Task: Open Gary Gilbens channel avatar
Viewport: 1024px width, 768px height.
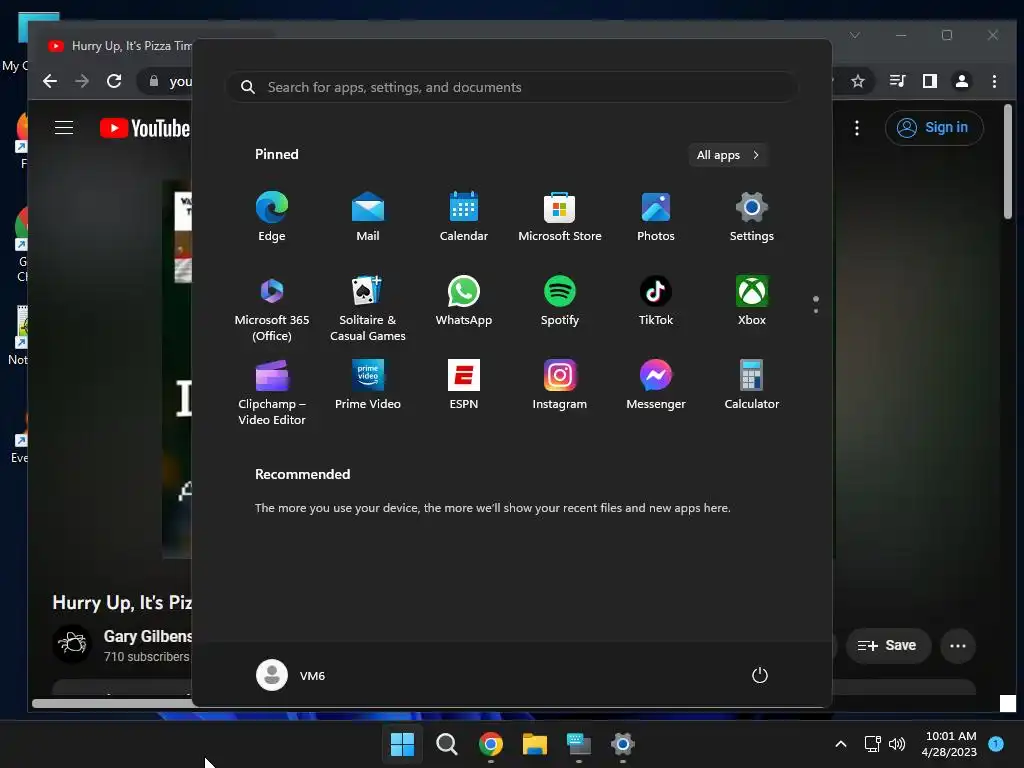Action: [72, 644]
